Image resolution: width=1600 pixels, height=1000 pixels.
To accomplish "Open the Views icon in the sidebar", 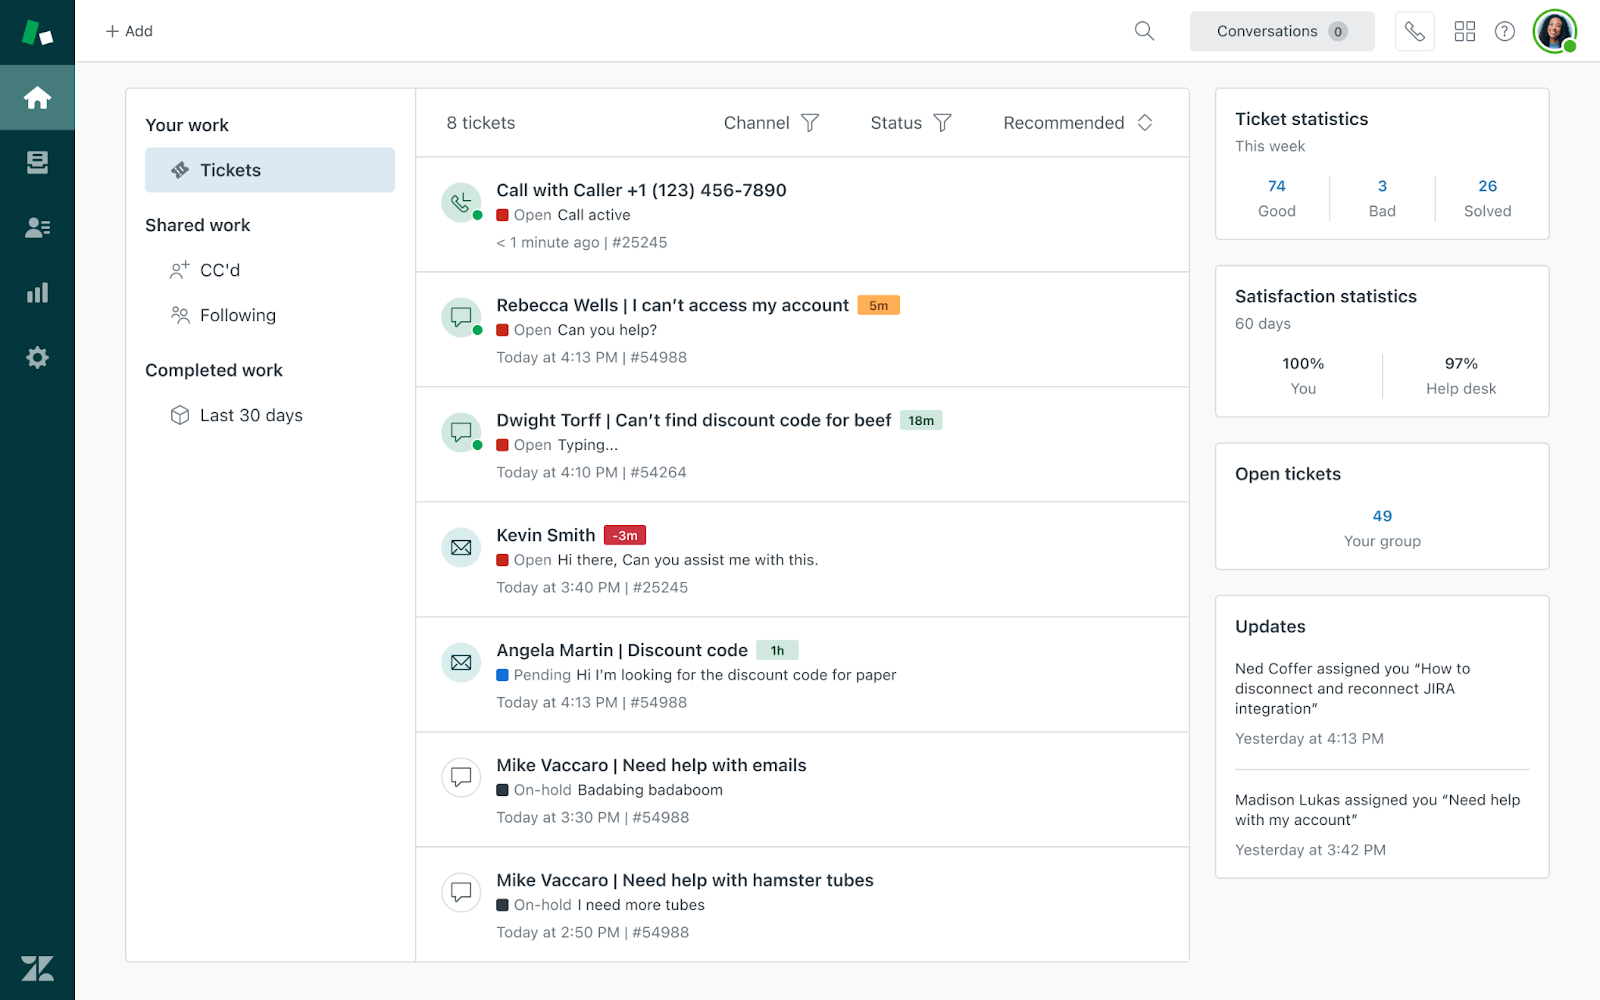I will tap(37, 162).
